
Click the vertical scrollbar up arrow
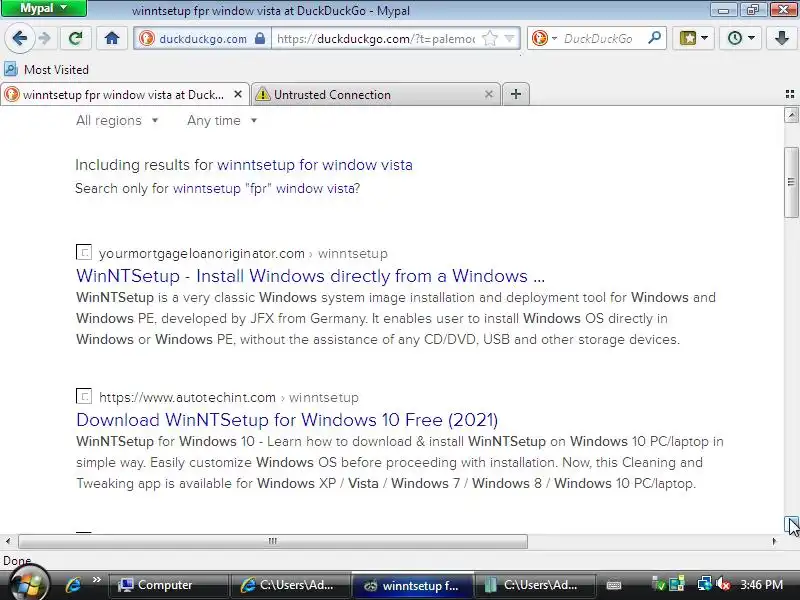(791, 115)
